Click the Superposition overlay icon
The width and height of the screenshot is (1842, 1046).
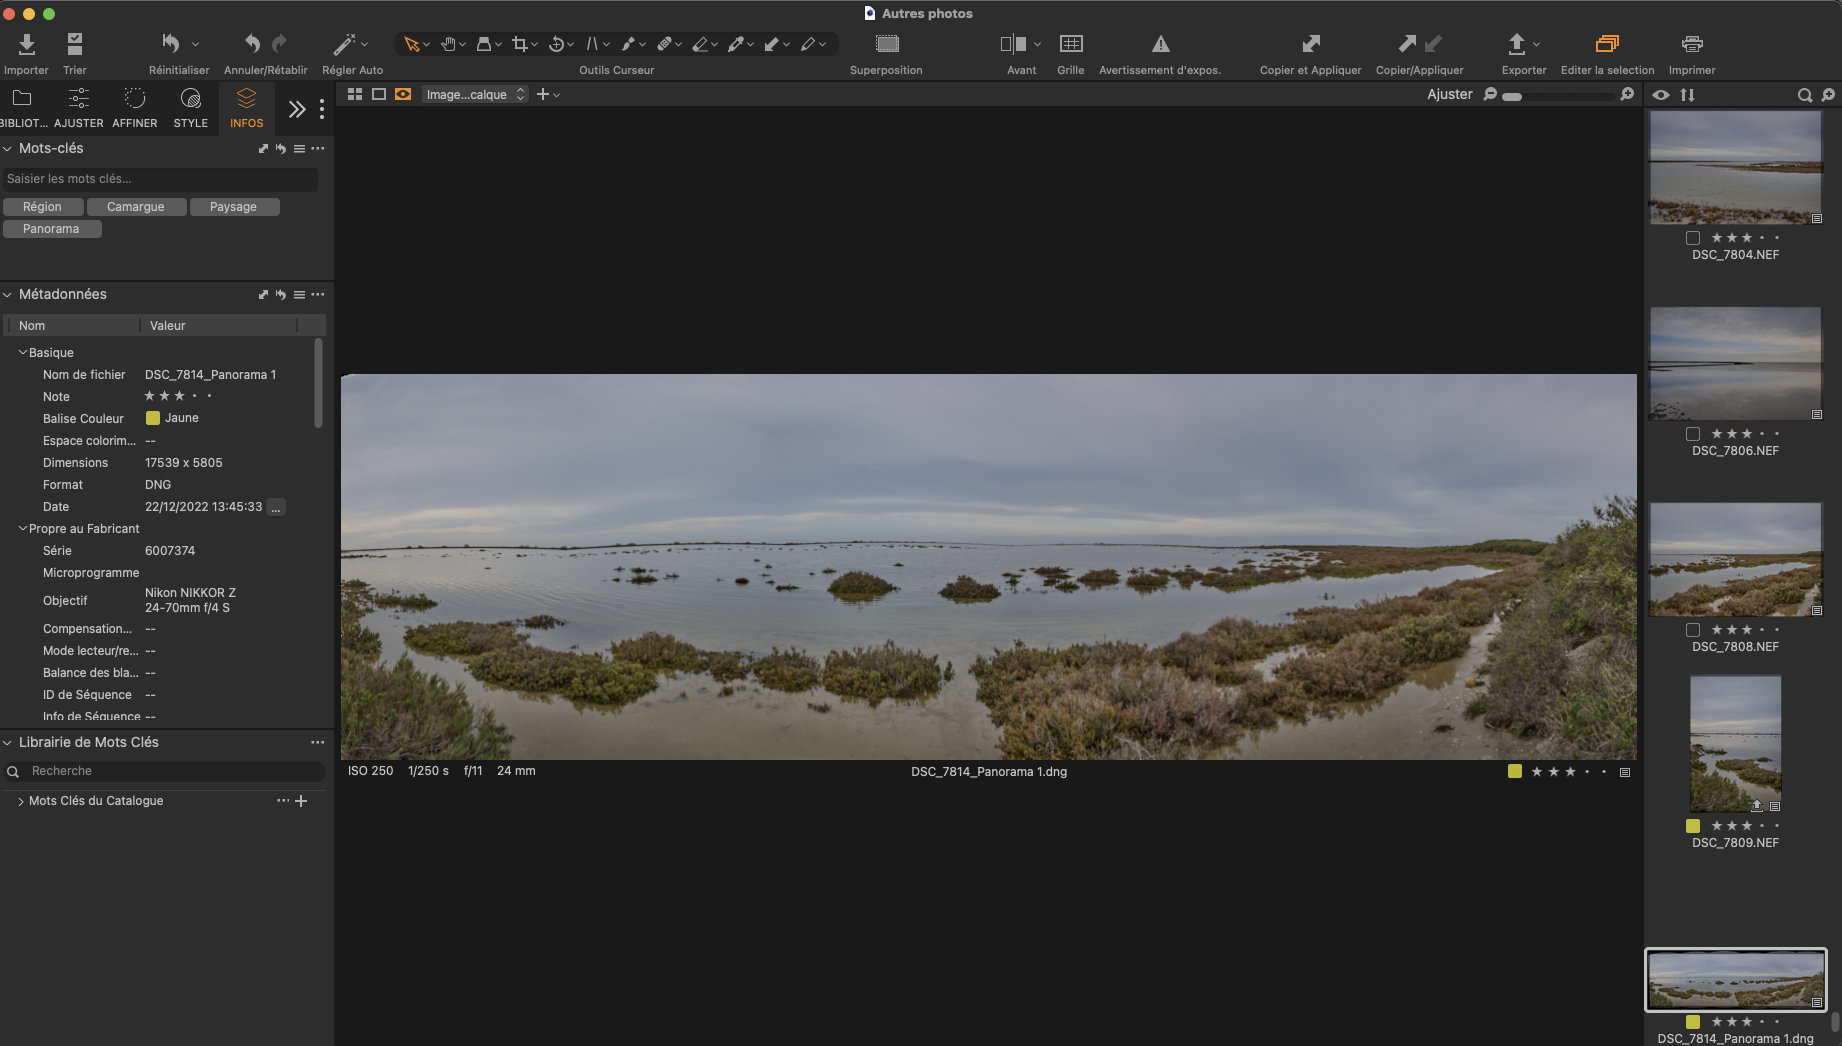(887, 44)
